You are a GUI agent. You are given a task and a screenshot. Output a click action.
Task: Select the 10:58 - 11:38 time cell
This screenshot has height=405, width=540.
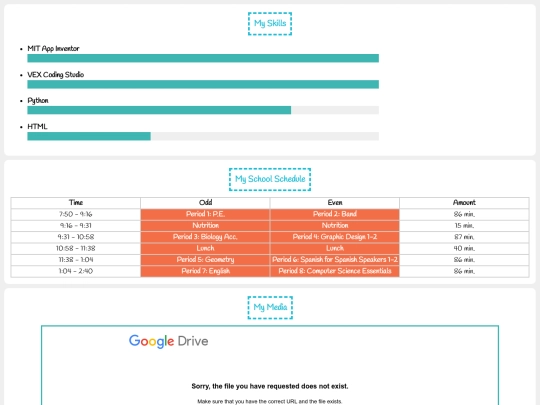pyautogui.click(x=76, y=248)
